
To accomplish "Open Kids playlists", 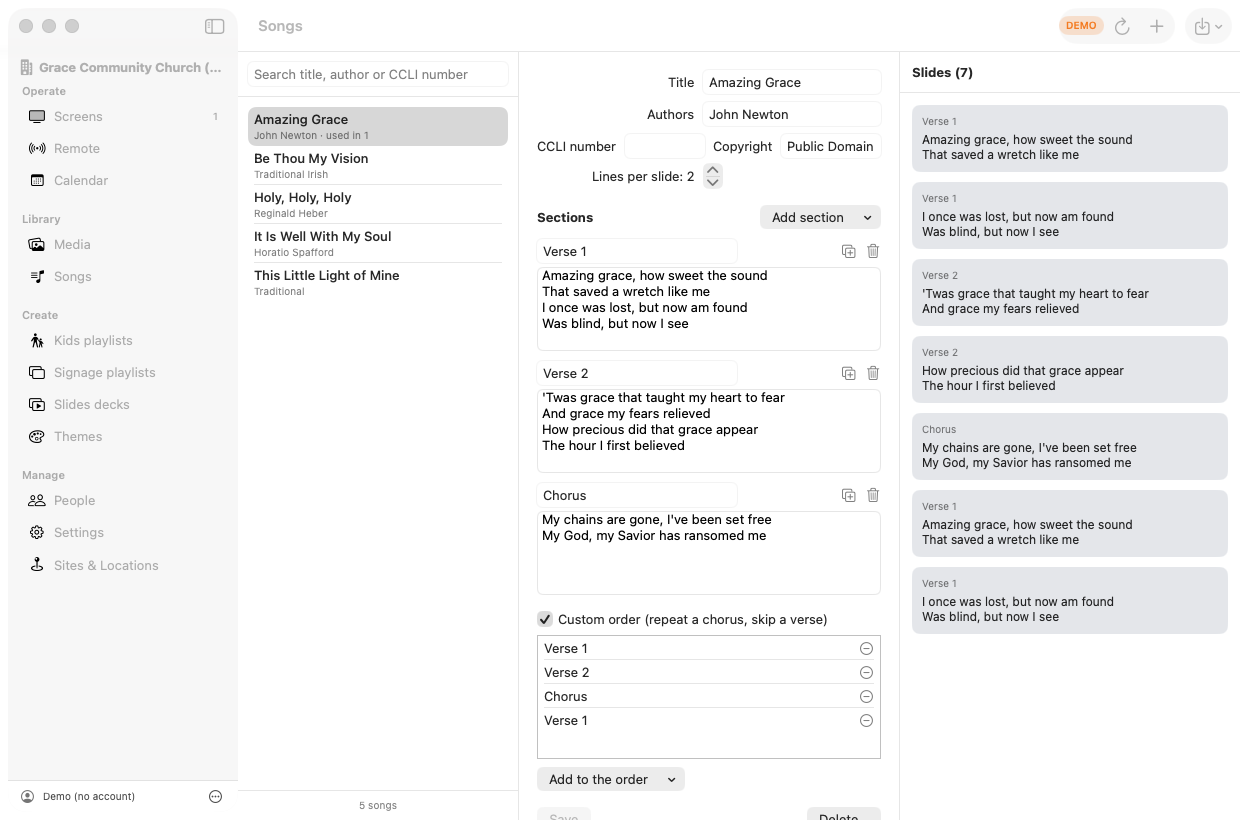I will (x=123, y=340).
